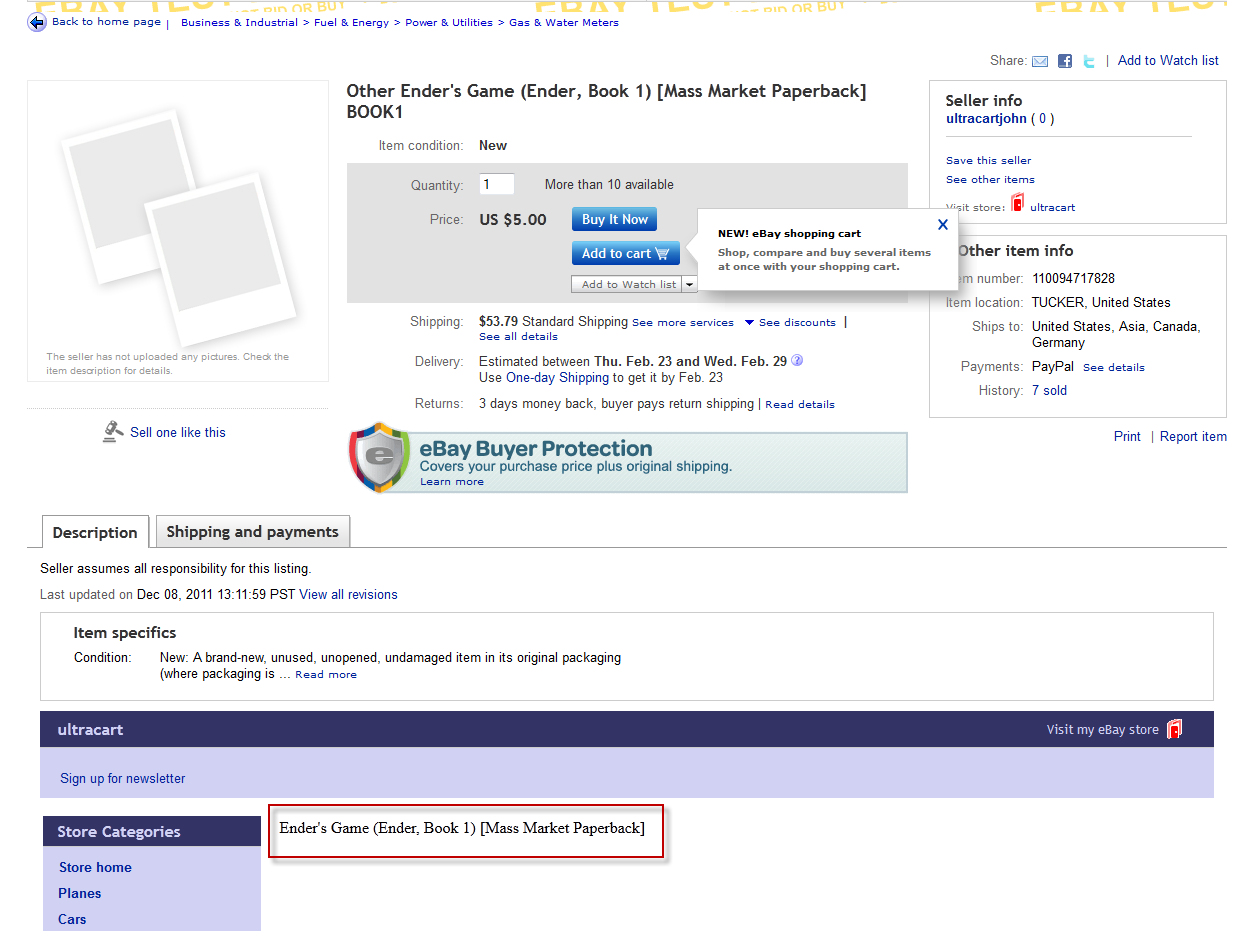Click the TUCKER, United States location text
1260x931 pixels.
click(1101, 303)
